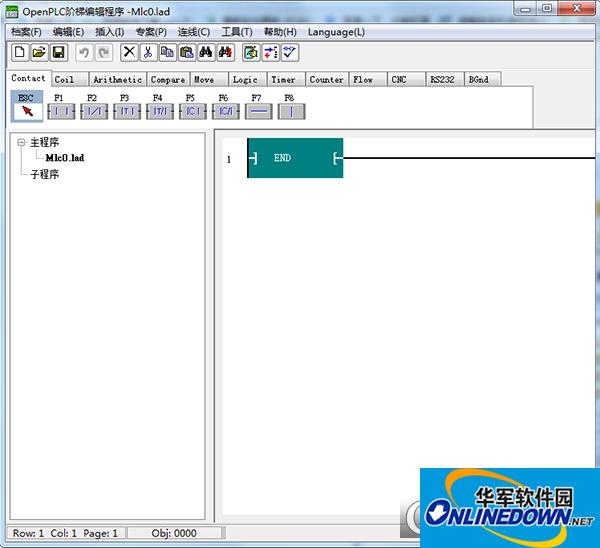This screenshot has height=548, width=600.
Task: Select Mlc0.lad in the project tree
Action: click(65, 158)
